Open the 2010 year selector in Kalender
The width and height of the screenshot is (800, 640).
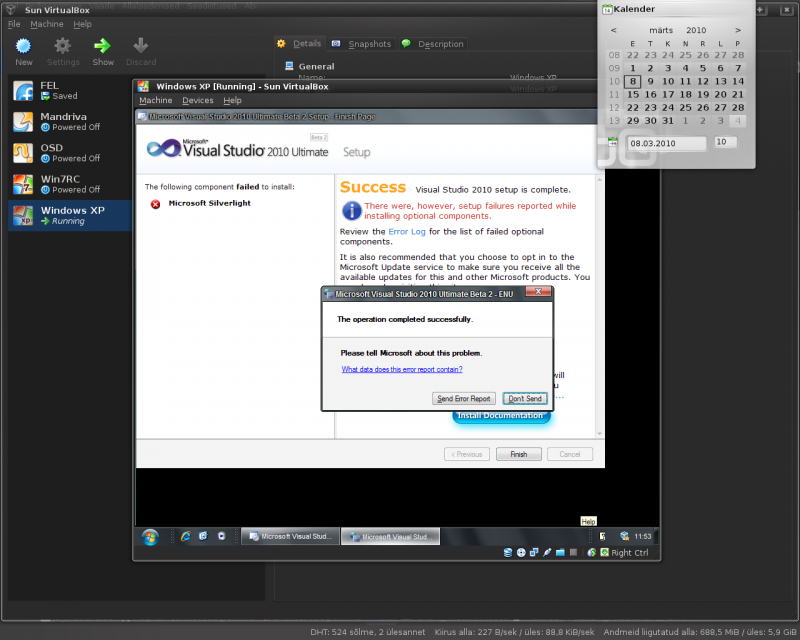point(696,30)
